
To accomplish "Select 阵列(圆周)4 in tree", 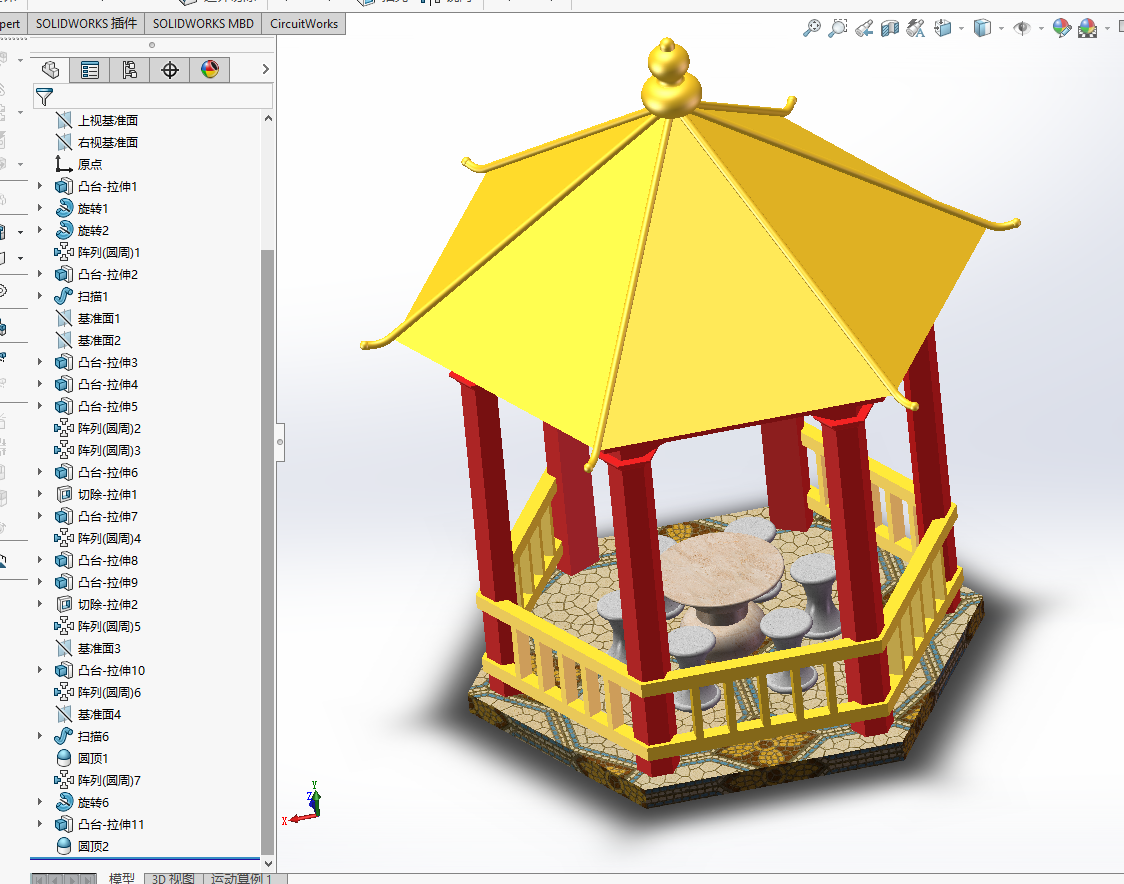I will [x=109, y=538].
